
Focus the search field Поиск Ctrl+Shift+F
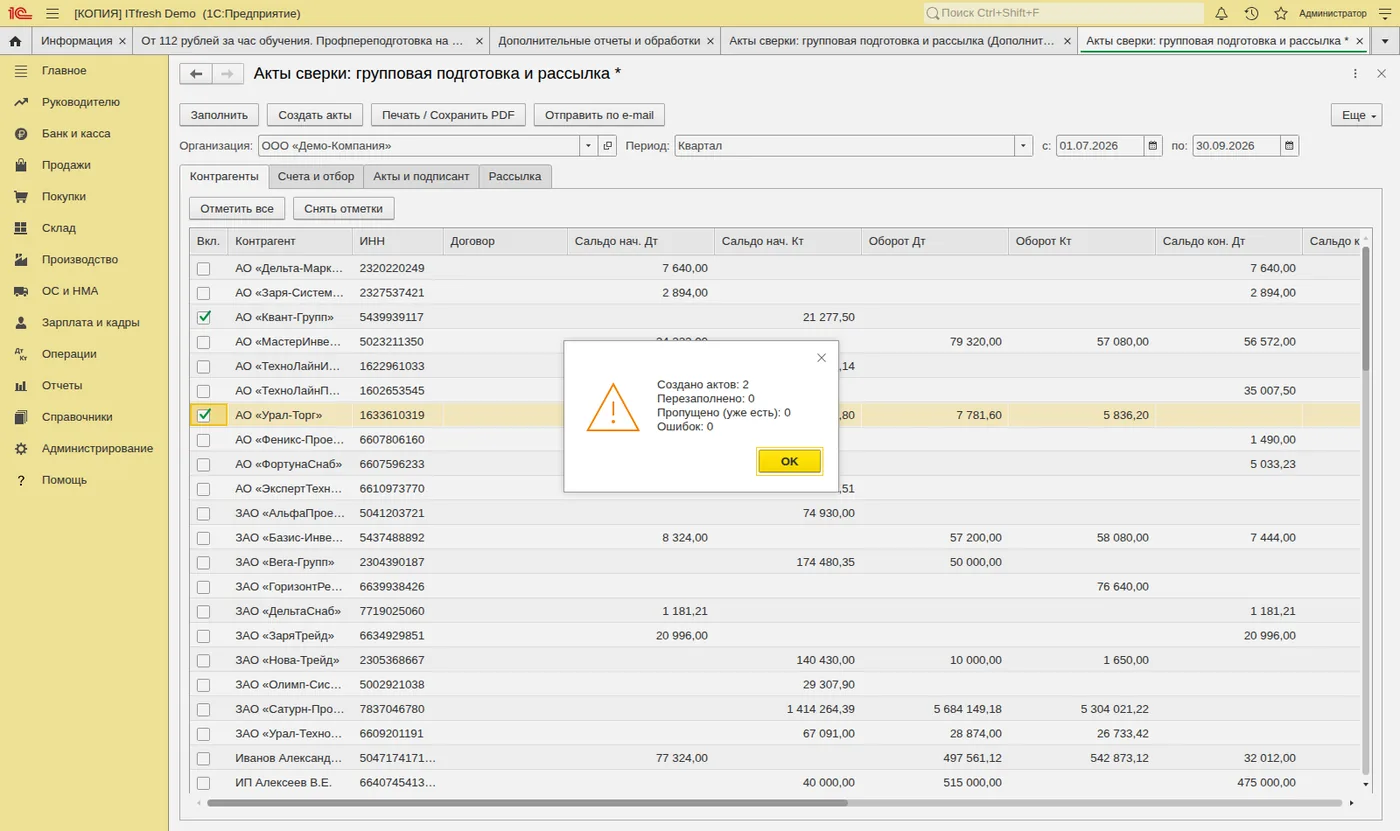tap(1064, 13)
